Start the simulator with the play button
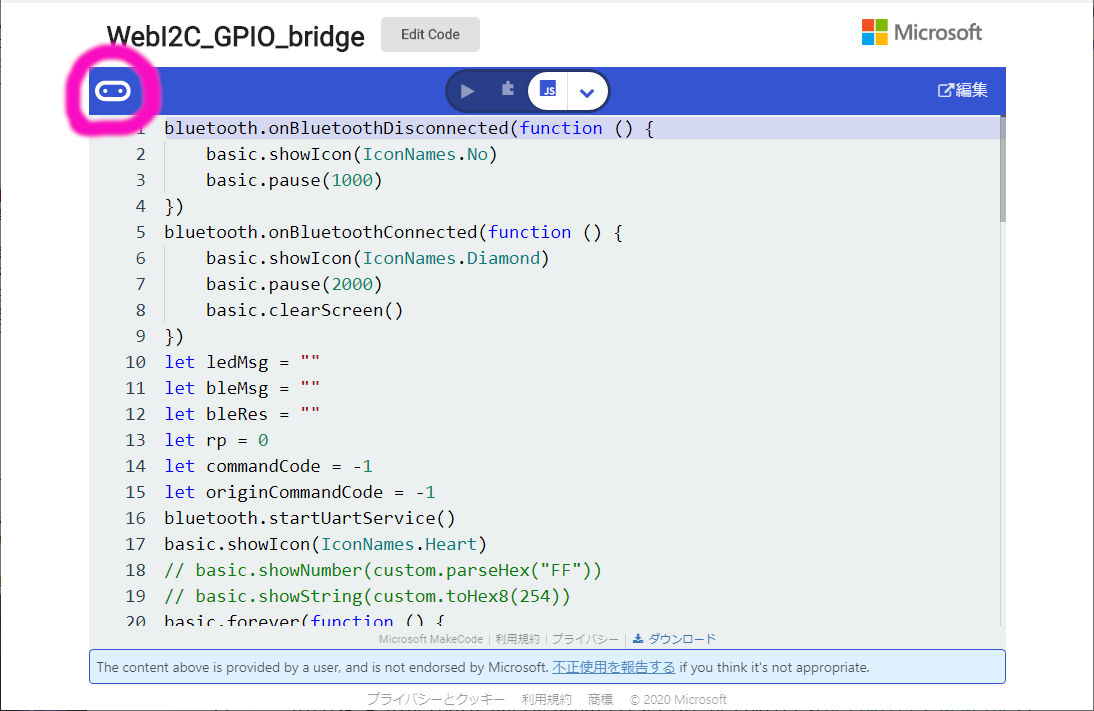The width and height of the screenshot is (1094, 711). [467, 91]
